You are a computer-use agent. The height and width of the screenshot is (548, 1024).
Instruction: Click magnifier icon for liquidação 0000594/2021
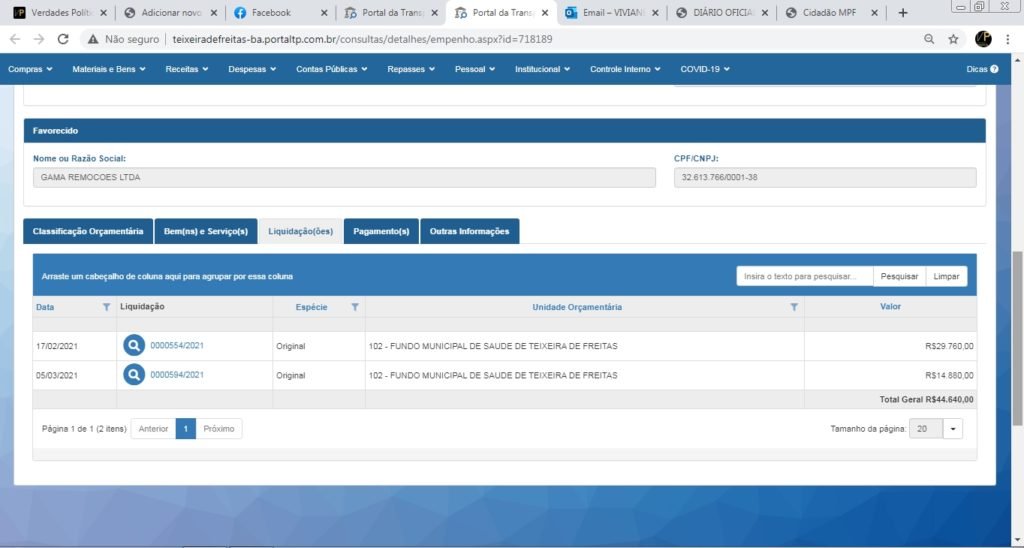tap(134, 375)
